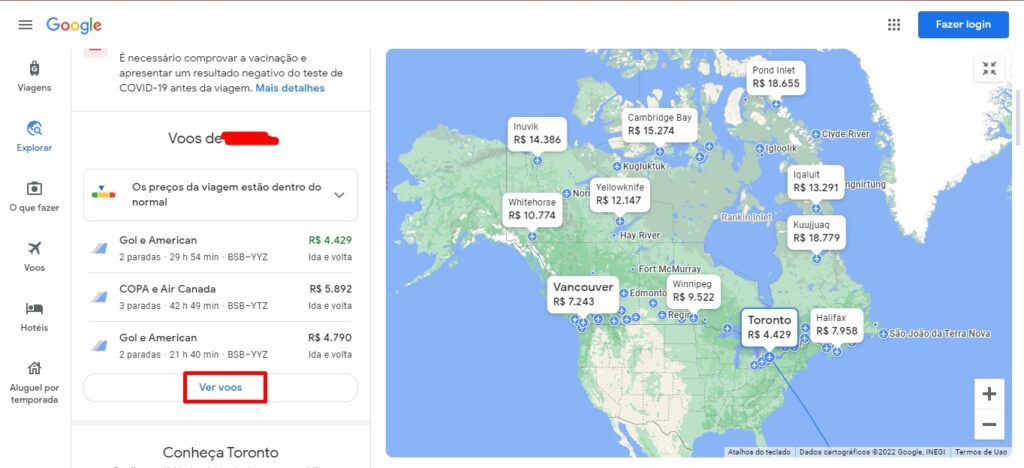Click the Kuujjuaq R$ 18.779 marker

click(x=816, y=232)
